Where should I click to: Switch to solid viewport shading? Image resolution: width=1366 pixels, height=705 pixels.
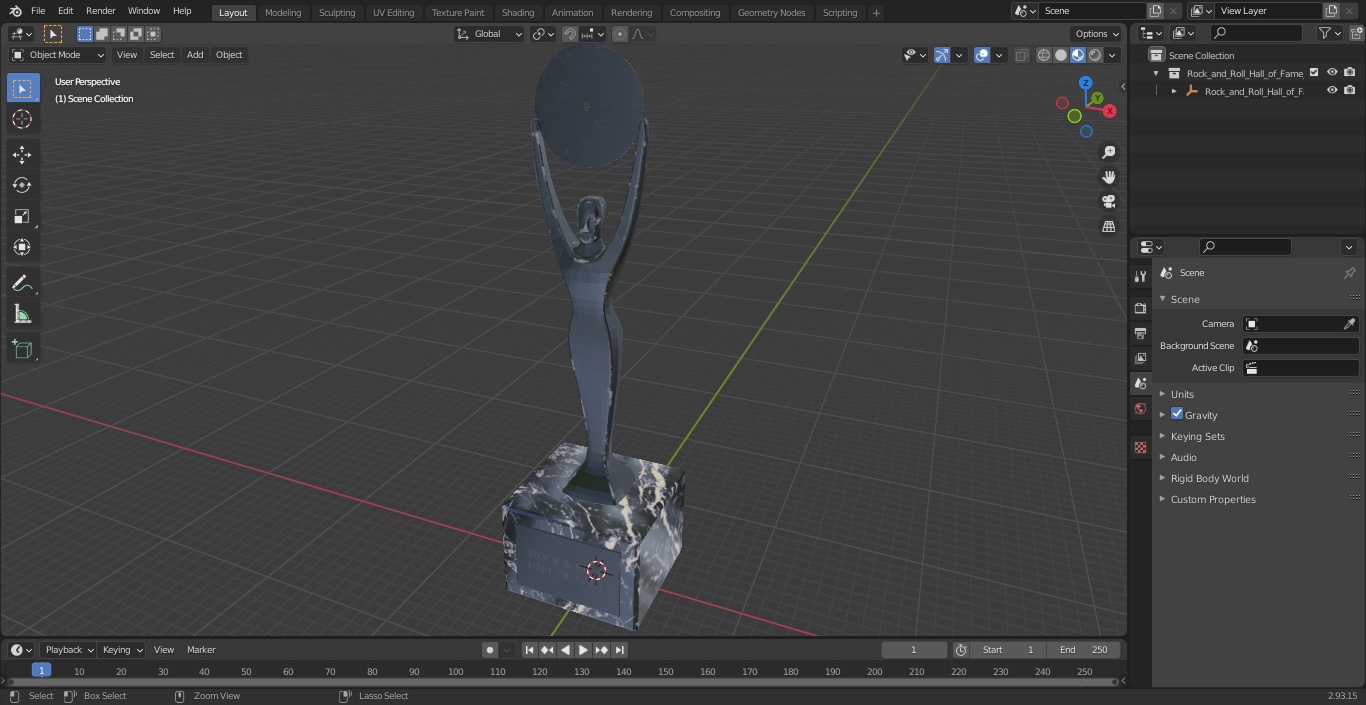[1061, 55]
